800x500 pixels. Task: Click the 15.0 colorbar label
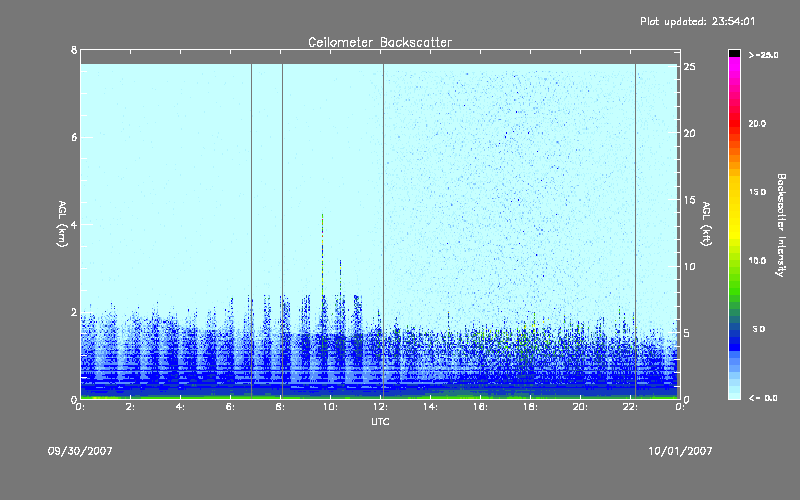tap(757, 192)
